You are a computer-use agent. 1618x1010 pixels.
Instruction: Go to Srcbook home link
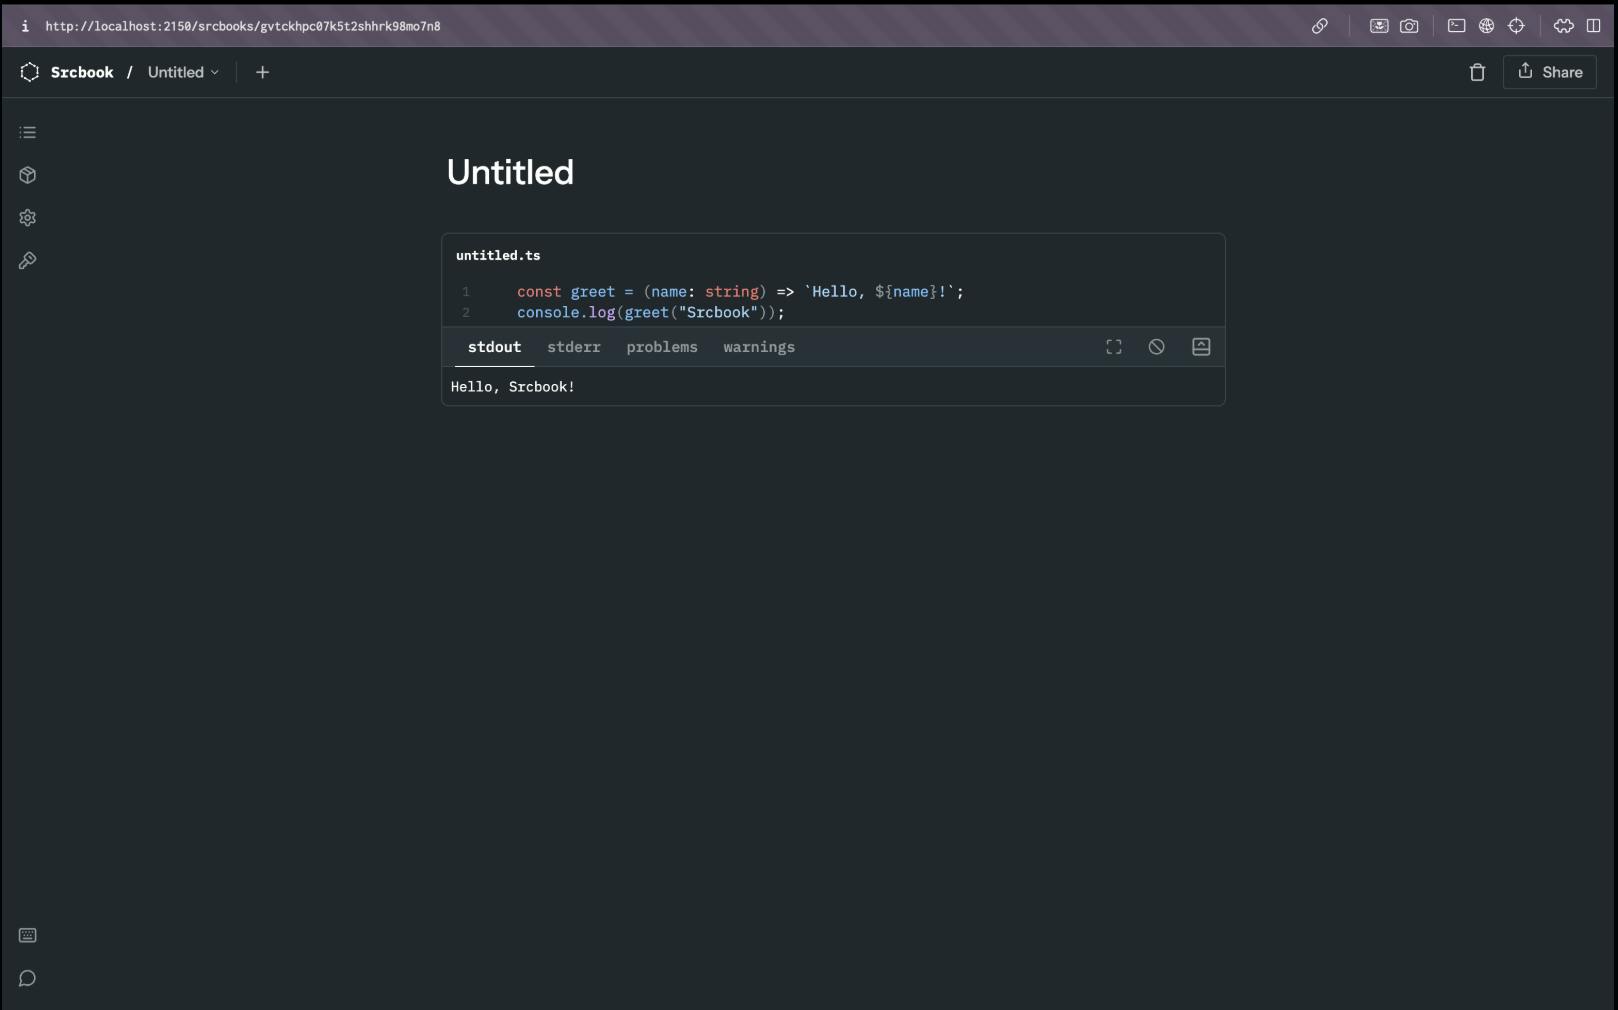pyautogui.click(x=82, y=72)
